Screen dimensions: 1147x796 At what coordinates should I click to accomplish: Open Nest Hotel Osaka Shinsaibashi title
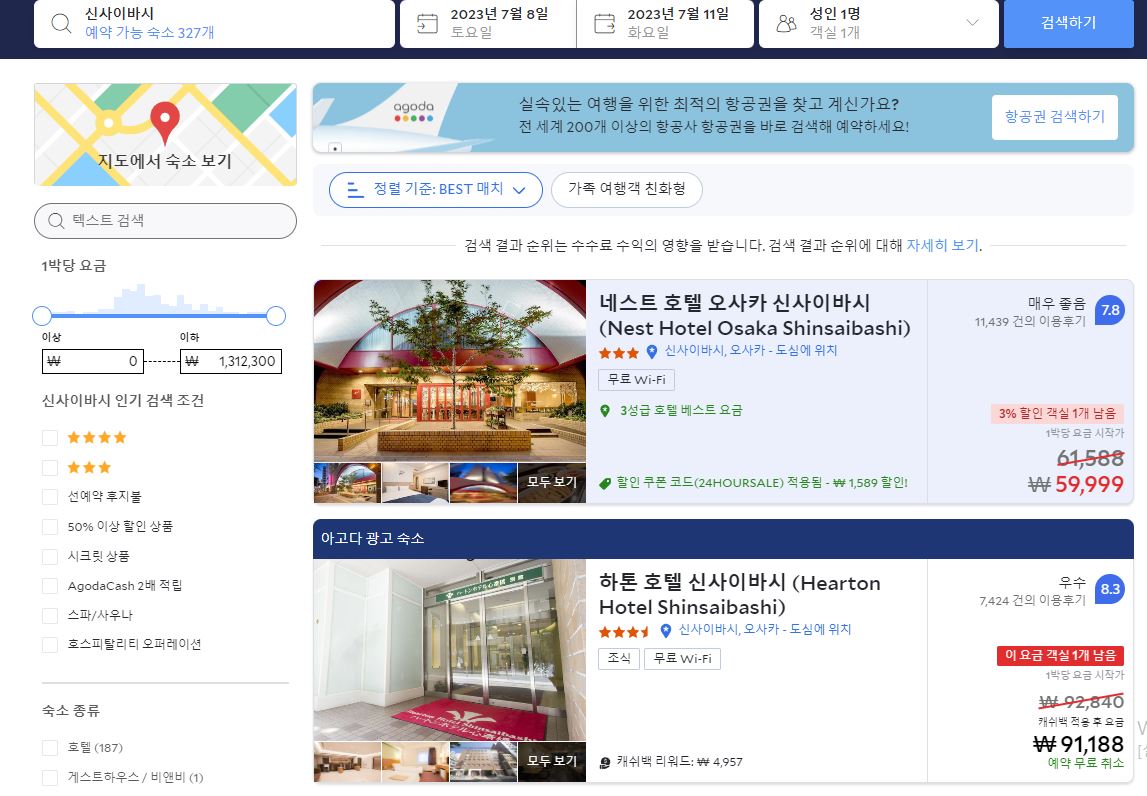pyautogui.click(x=754, y=315)
